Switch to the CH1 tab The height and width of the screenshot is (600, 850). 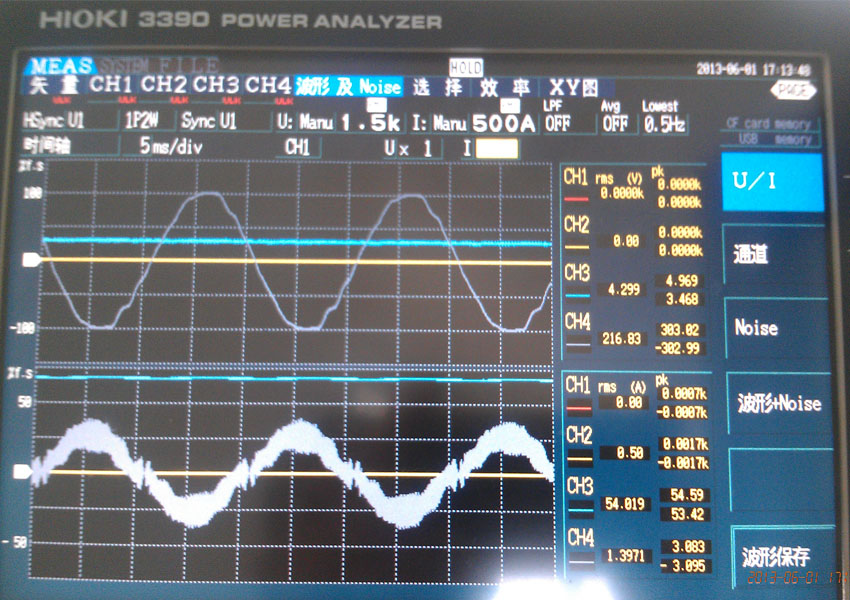pos(110,87)
